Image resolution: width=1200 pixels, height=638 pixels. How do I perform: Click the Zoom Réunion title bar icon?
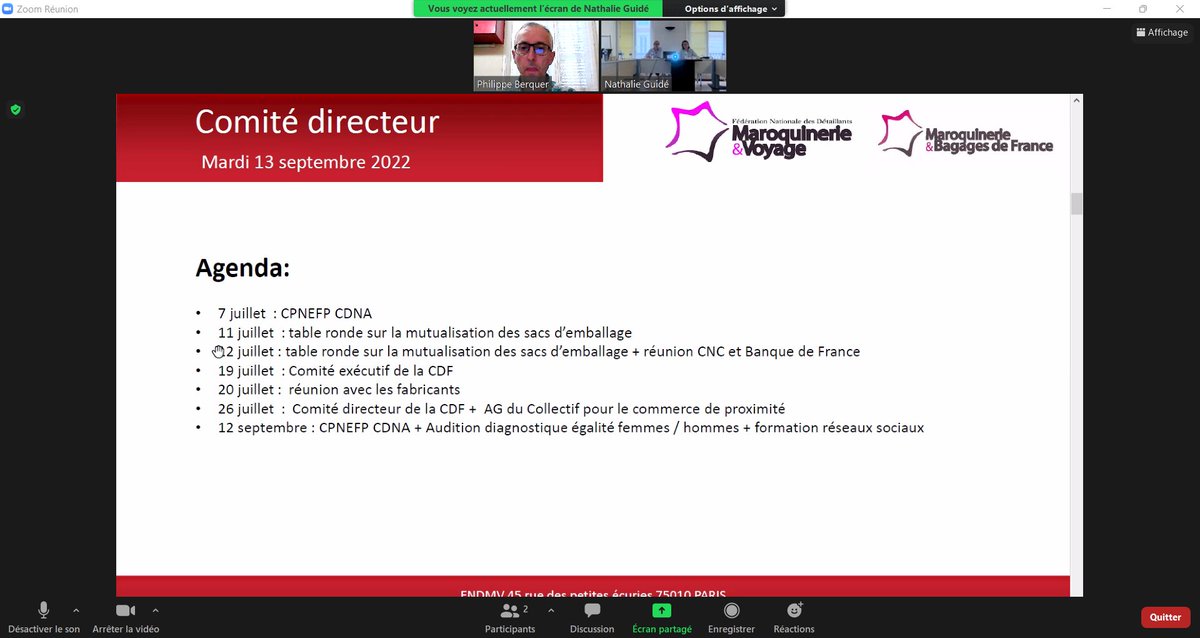pos(8,9)
